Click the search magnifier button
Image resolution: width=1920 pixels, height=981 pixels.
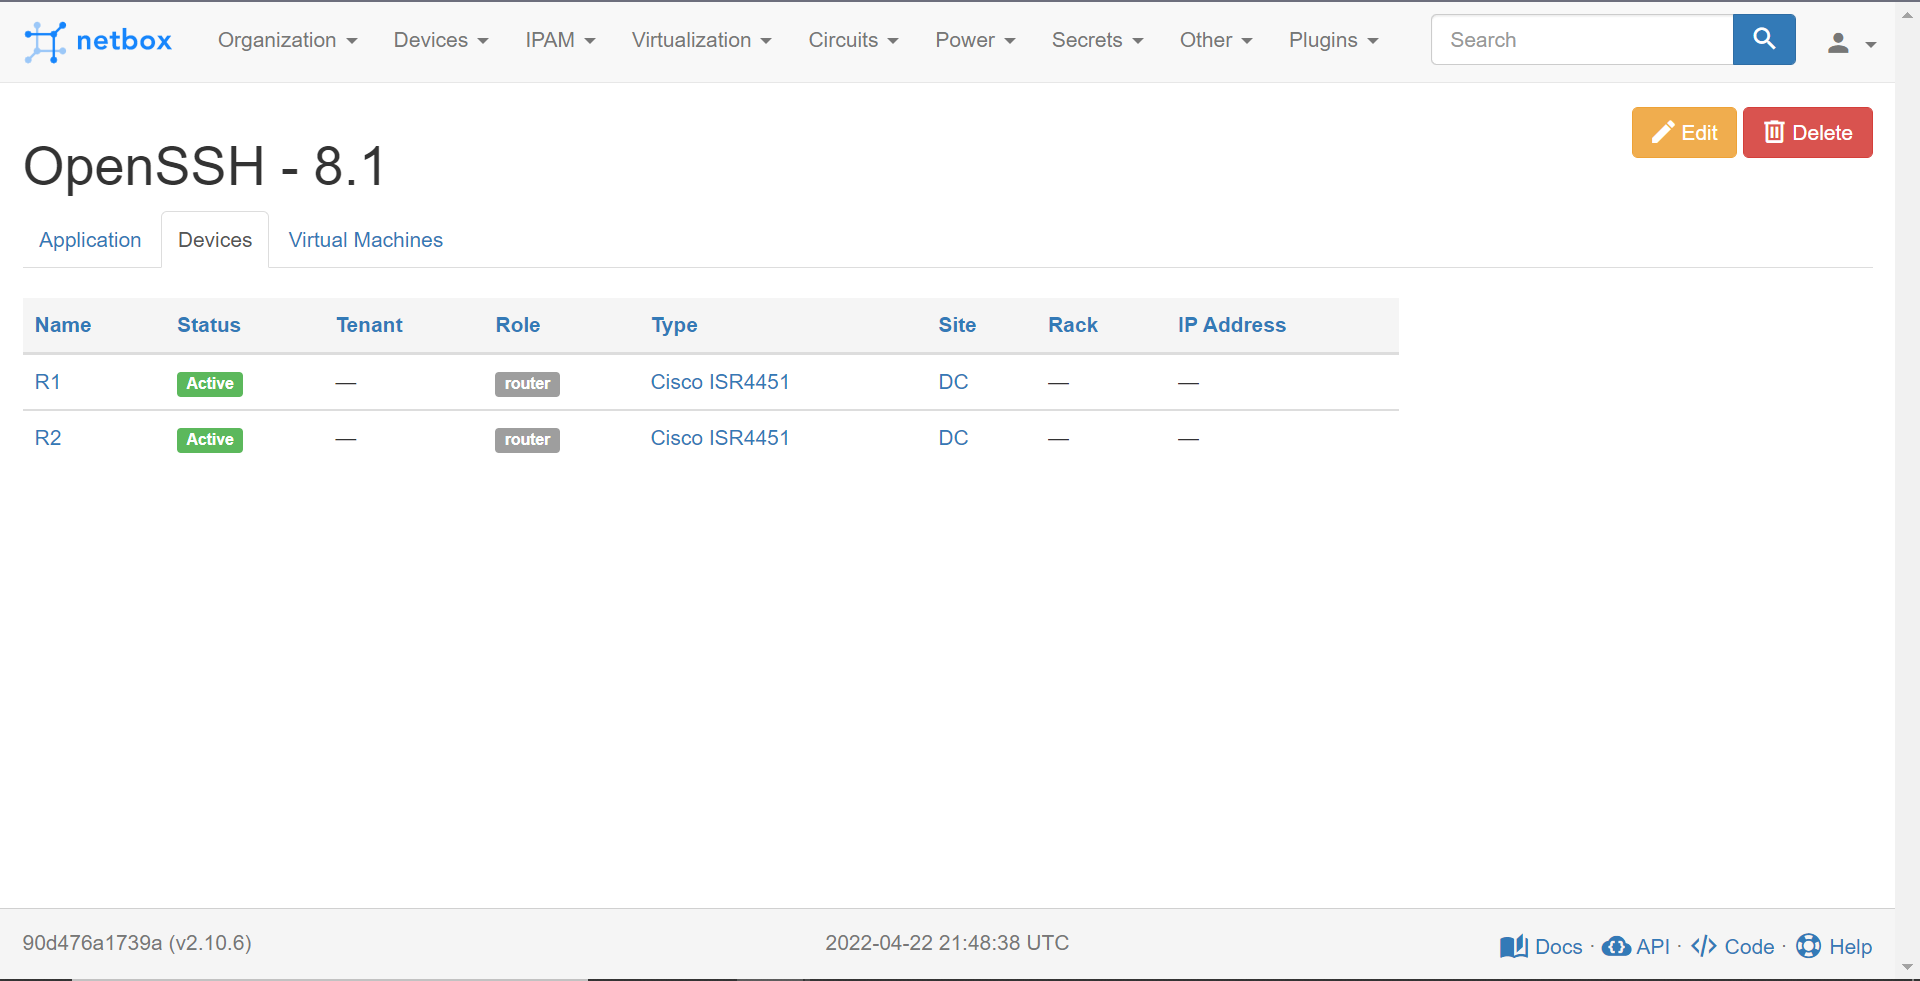pyautogui.click(x=1764, y=40)
